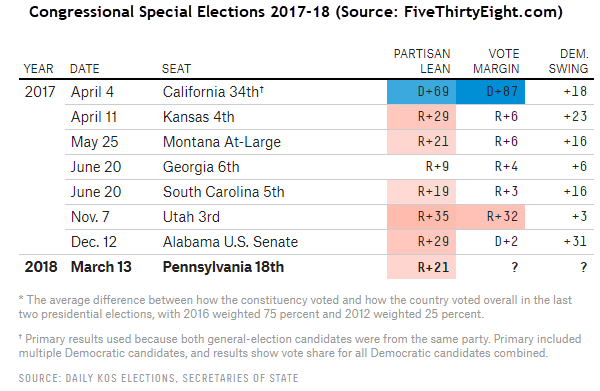600x391 pixels.
Task: Click the bold Pennsylvania 18th seat row
Action: click(x=306, y=267)
